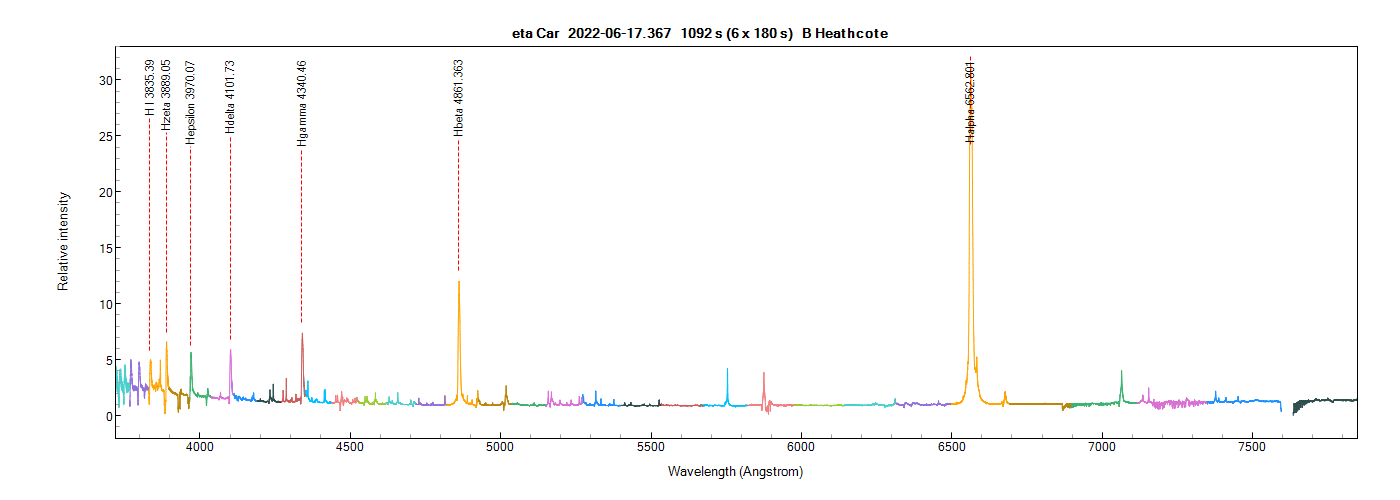Select the red emission peak near 5875

tap(764, 375)
